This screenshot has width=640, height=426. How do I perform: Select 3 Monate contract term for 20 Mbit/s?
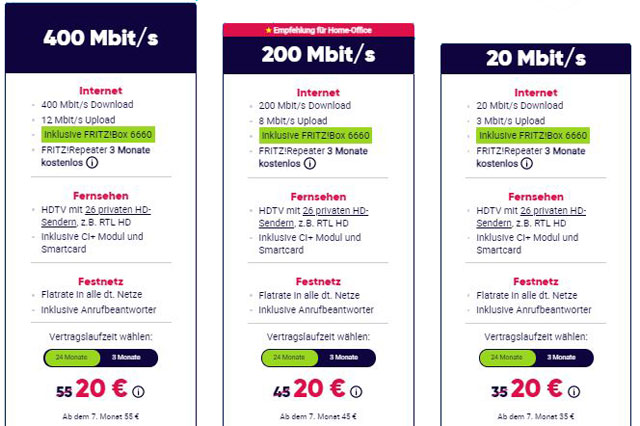563,358
